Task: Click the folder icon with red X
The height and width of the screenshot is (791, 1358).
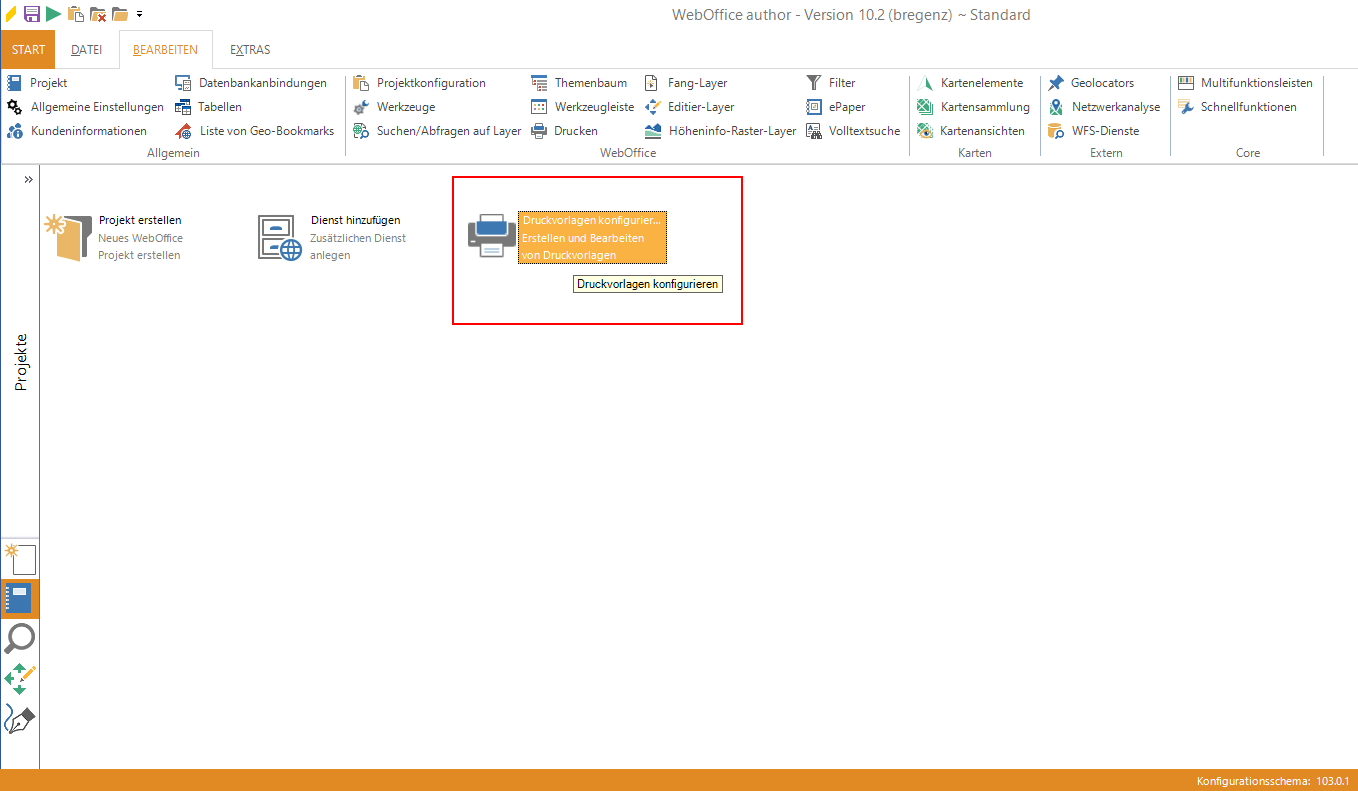Action: tap(98, 14)
